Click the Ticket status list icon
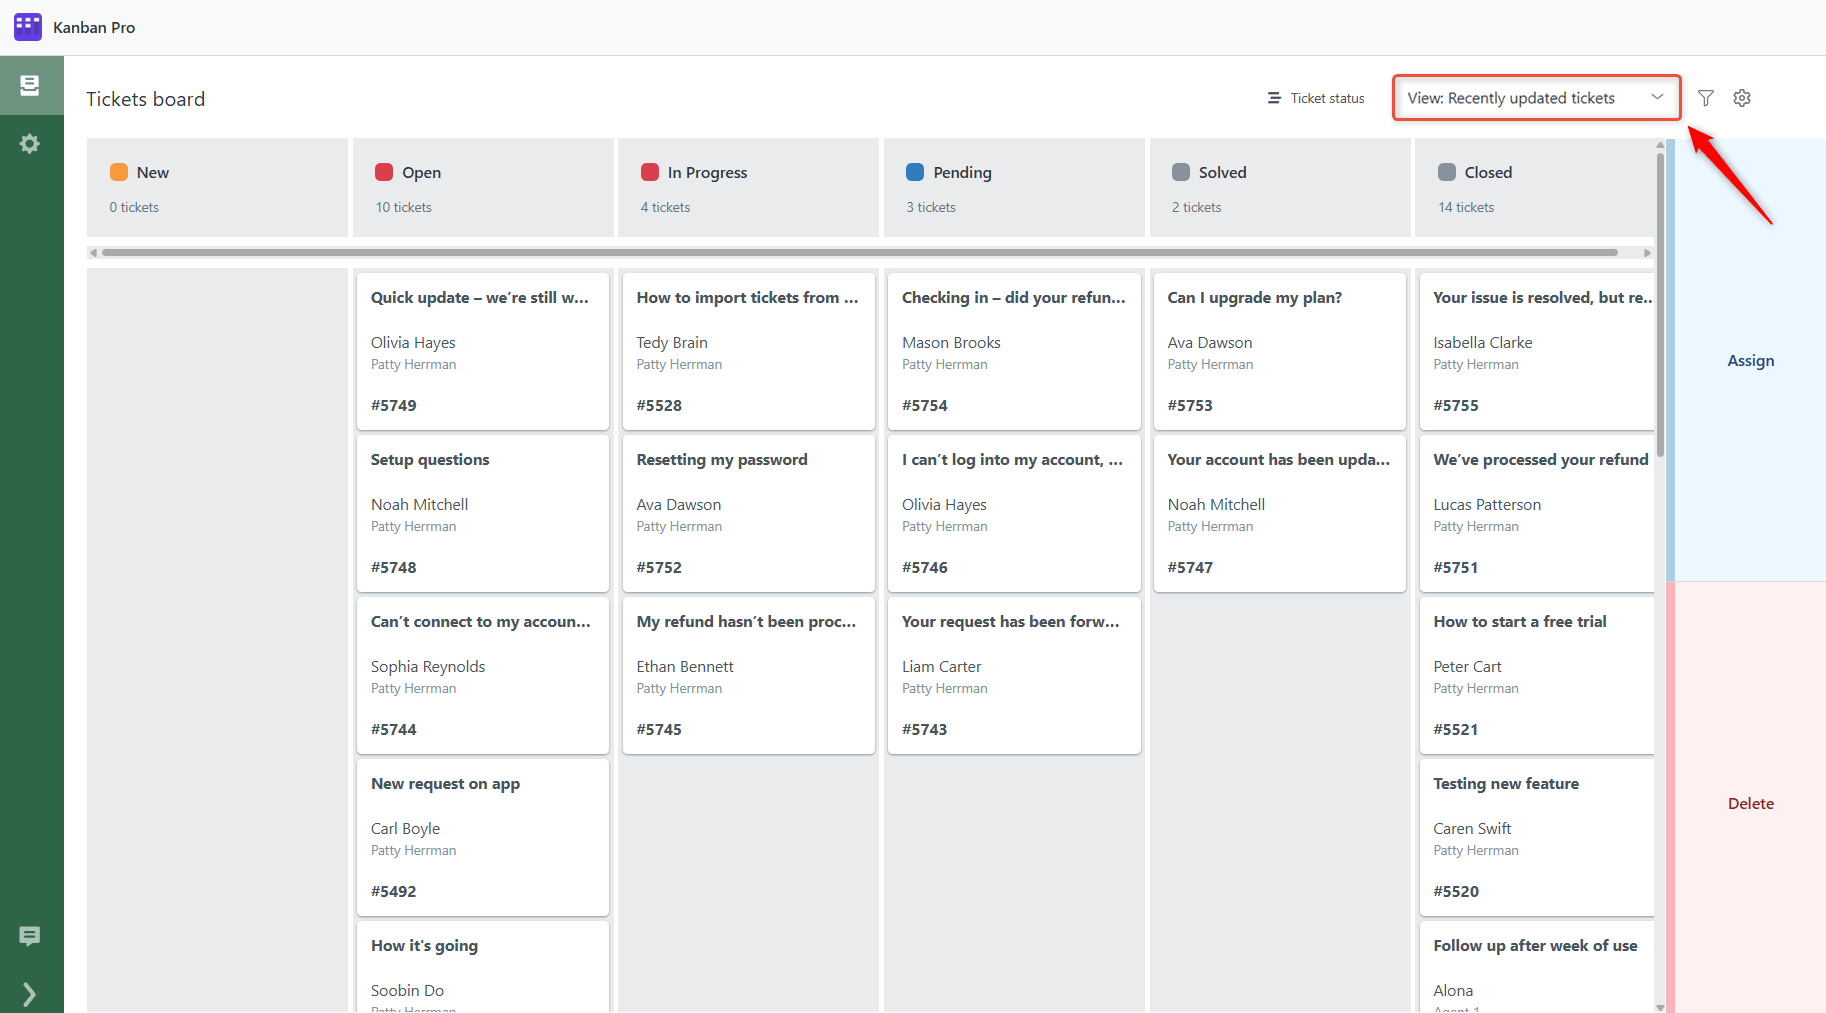Image resolution: width=1826 pixels, height=1013 pixels. tap(1273, 98)
